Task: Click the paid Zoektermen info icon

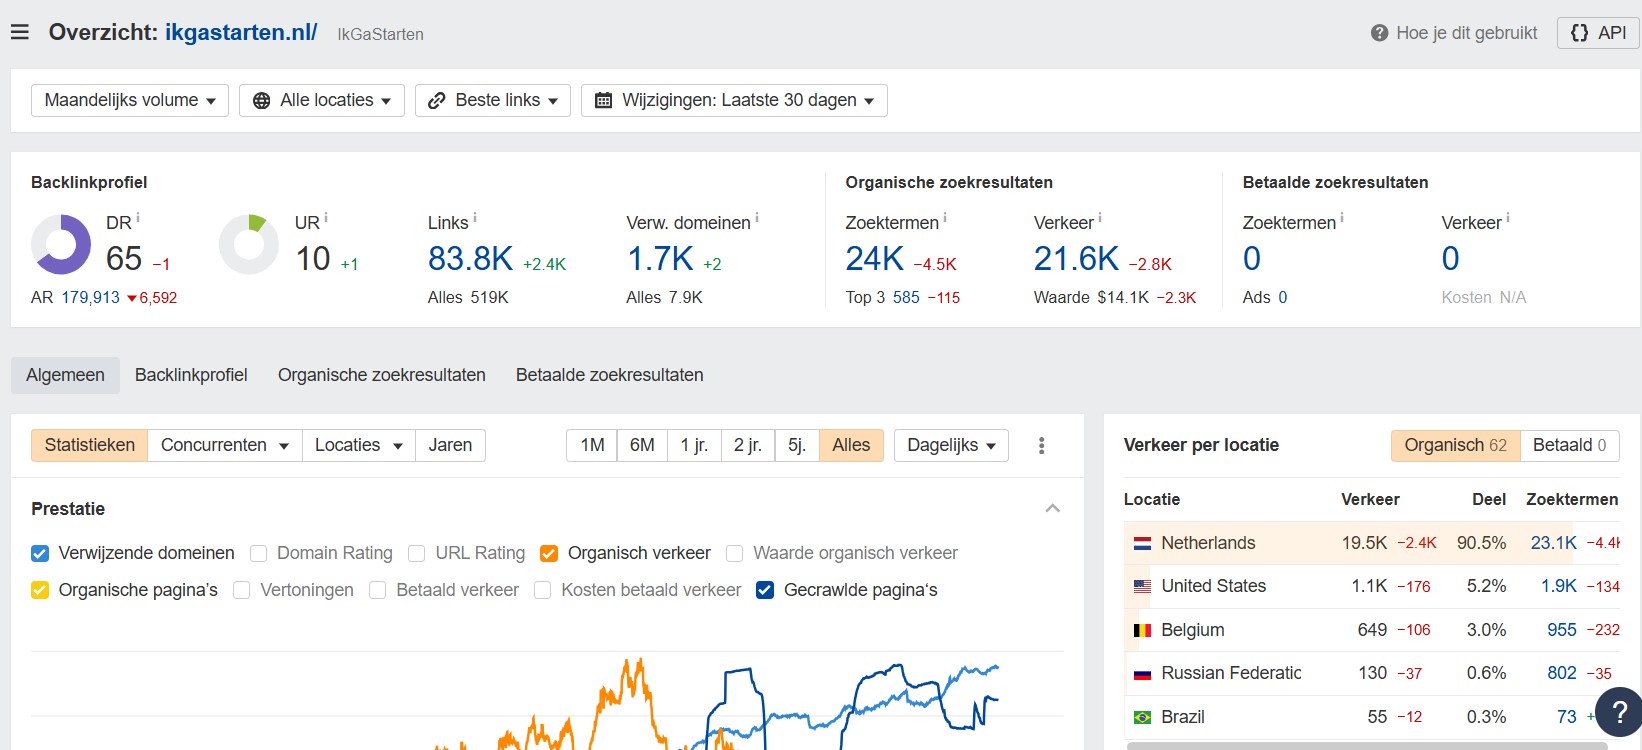Action: pyautogui.click(x=1342, y=217)
